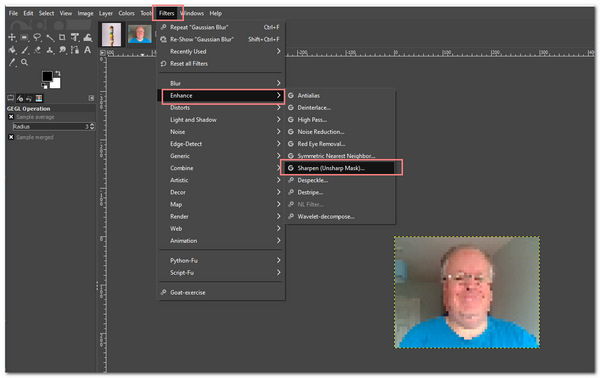Screen dimensions: 600x378
Task: Switch to the portrait image thumbnail tab
Action: (x=140, y=34)
